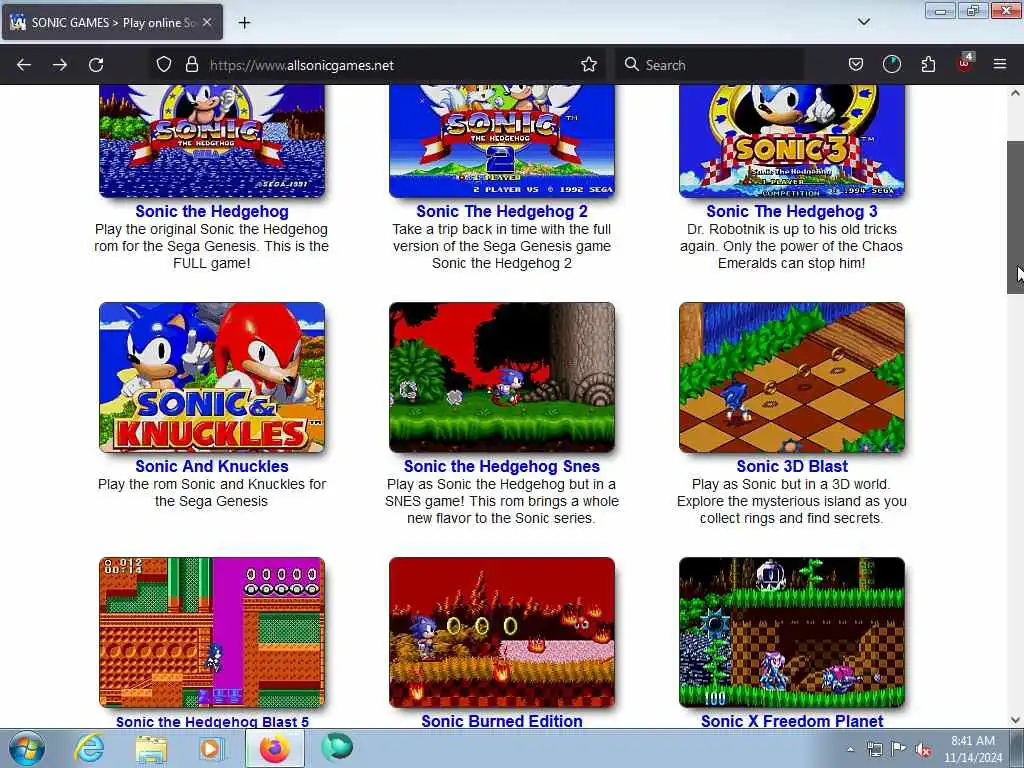The image size is (1024, 768).
Task: Save page to Pocket
Action: tap(856, 65)
